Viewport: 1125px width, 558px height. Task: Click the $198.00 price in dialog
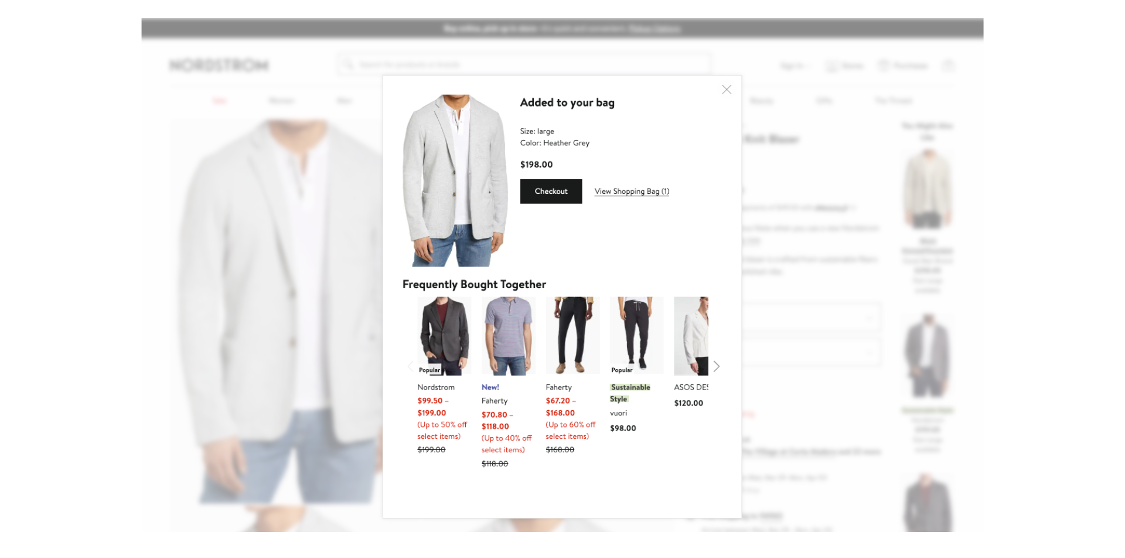tap(536, 165)
